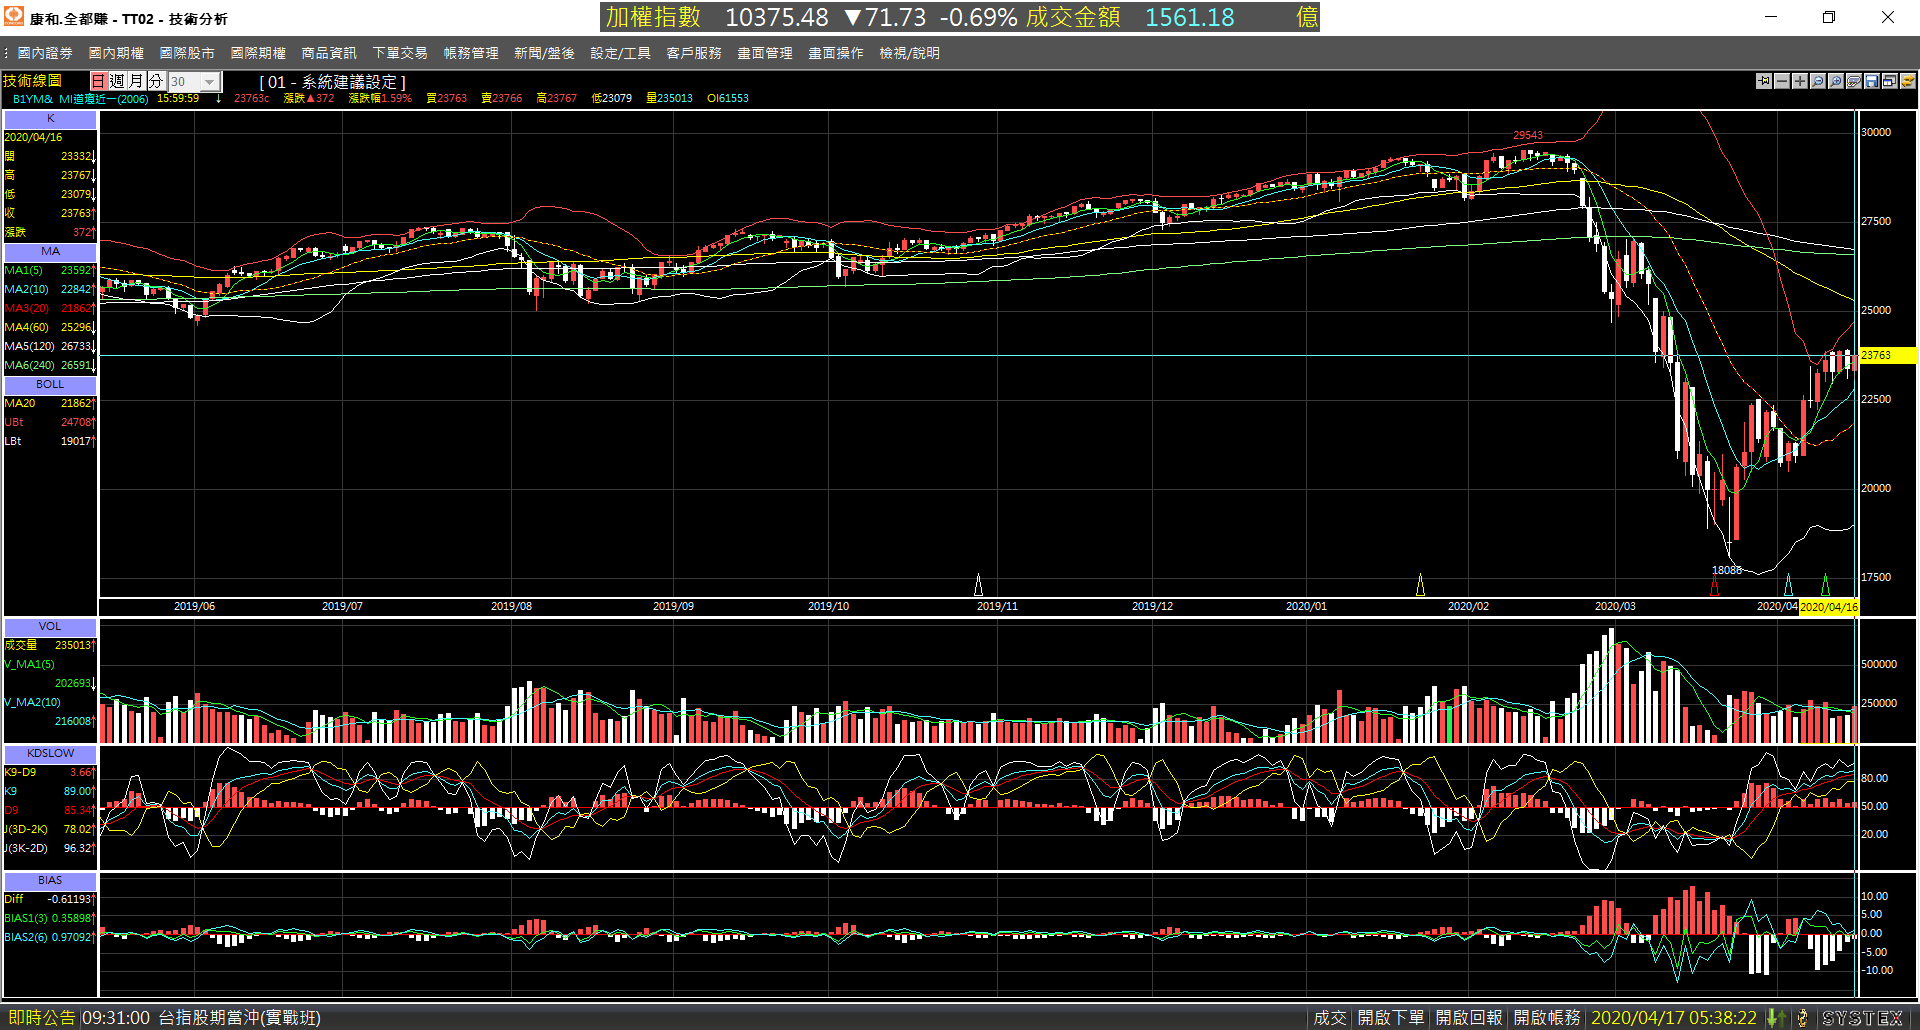Select the 日 daily period button

tap(98, 81)
